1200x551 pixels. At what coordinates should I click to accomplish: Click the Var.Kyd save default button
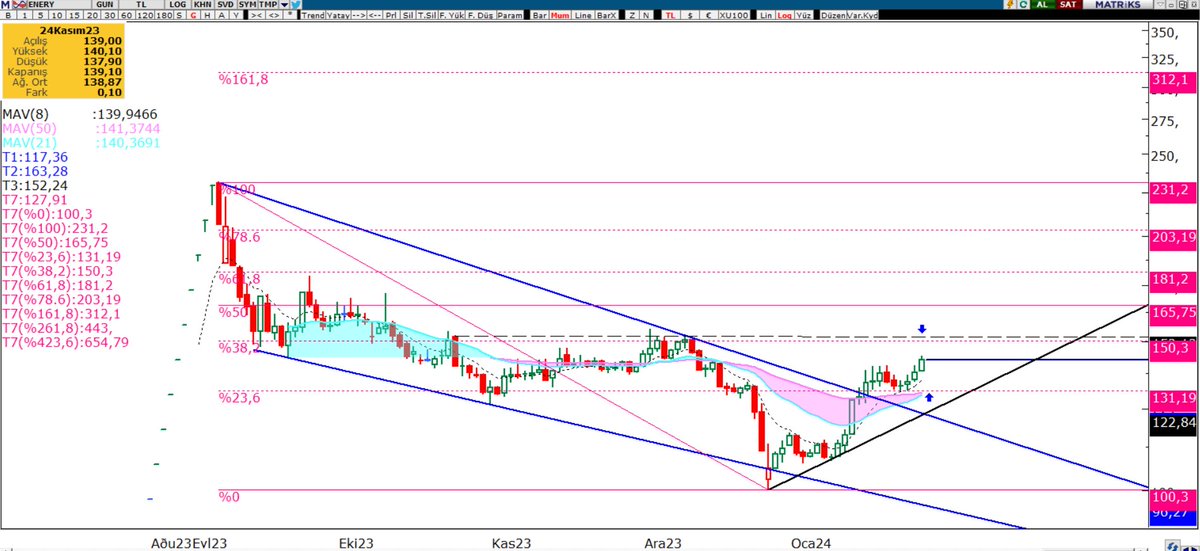[863, 16]
